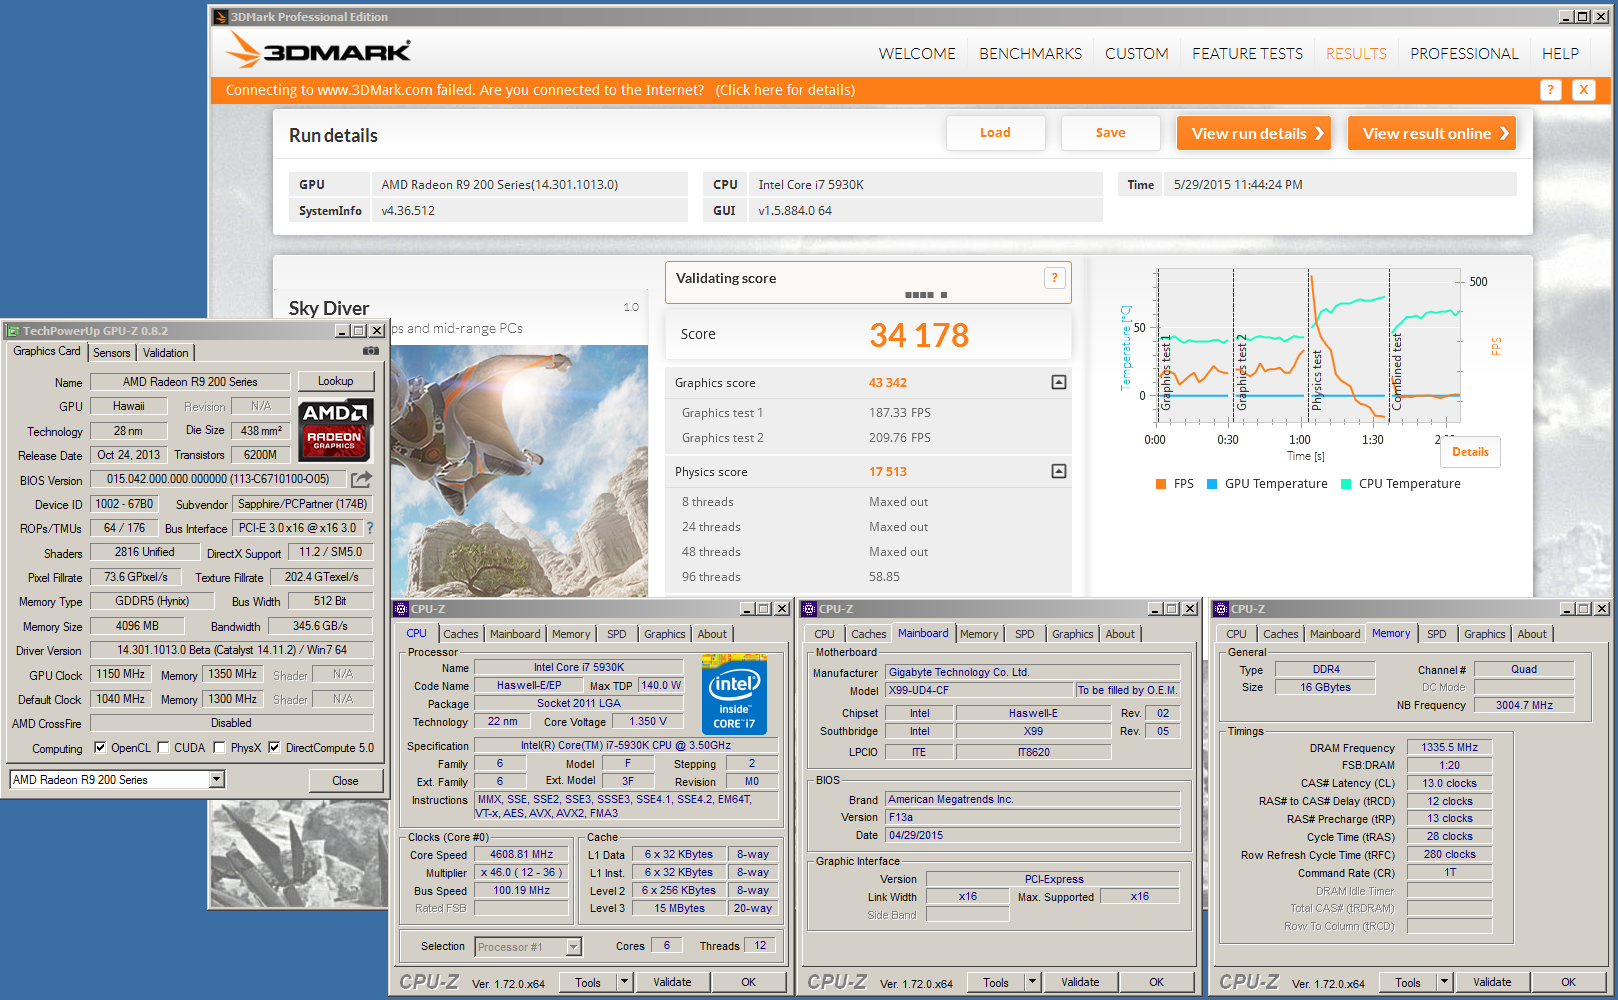Open About tab in CPU-Z CPU window
Viewport: 1618px width, 1000px height.
[x=712, y=634]
